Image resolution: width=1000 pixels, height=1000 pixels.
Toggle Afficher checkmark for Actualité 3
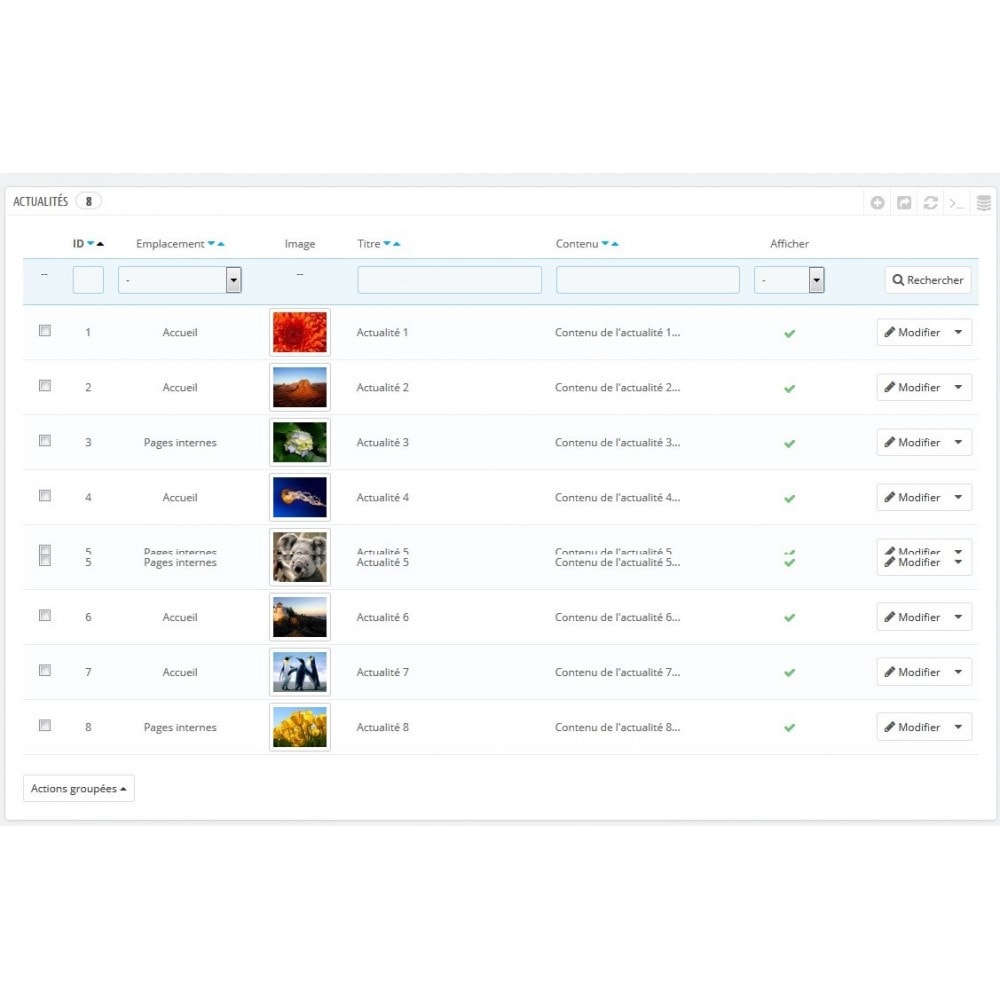[790, 443]
